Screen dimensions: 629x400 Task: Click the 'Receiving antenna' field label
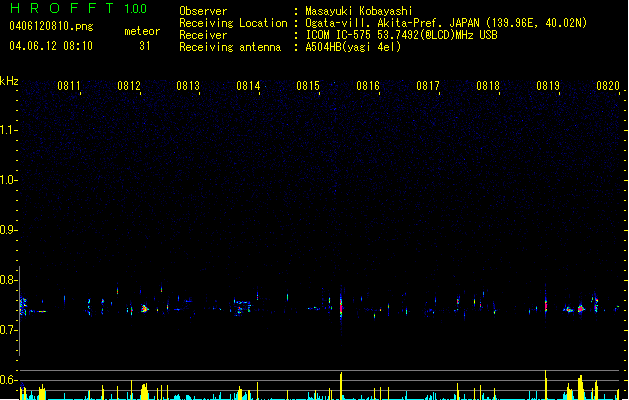click(x=230, y=47)
